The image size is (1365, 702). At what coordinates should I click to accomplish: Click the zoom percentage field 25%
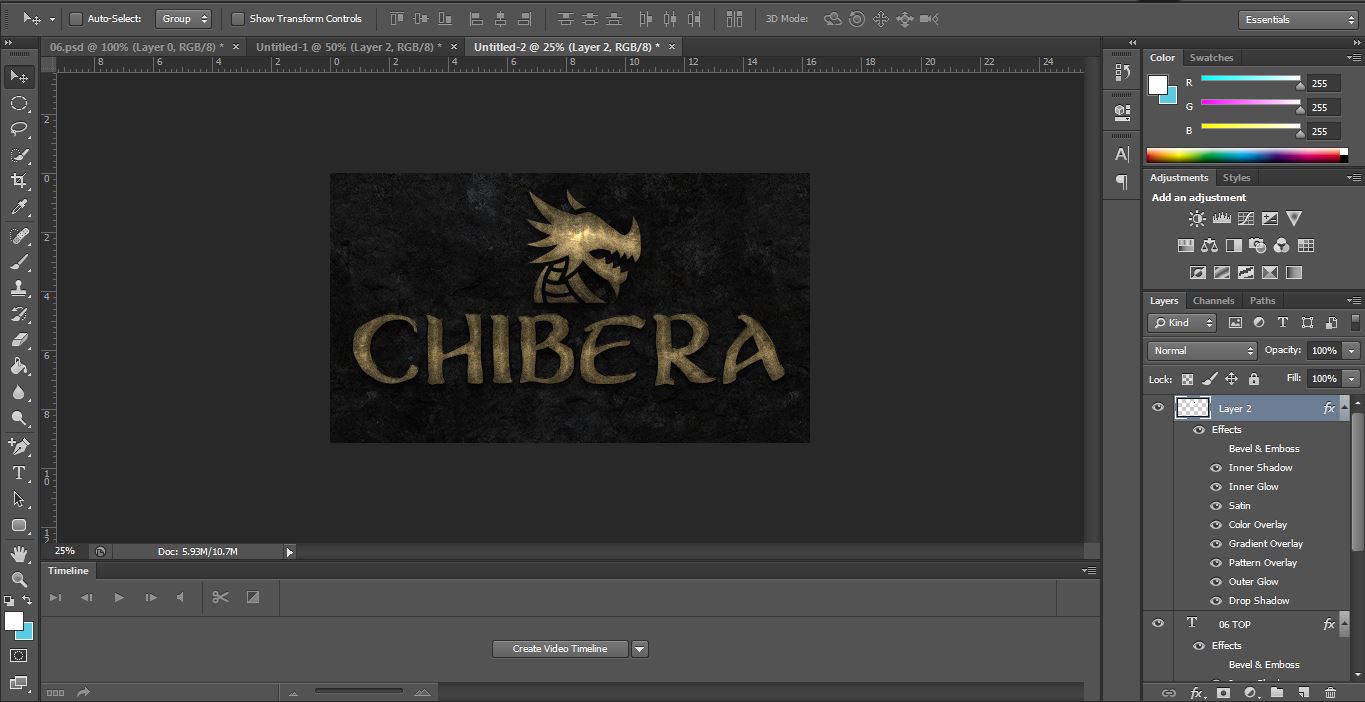coord(65,551)
